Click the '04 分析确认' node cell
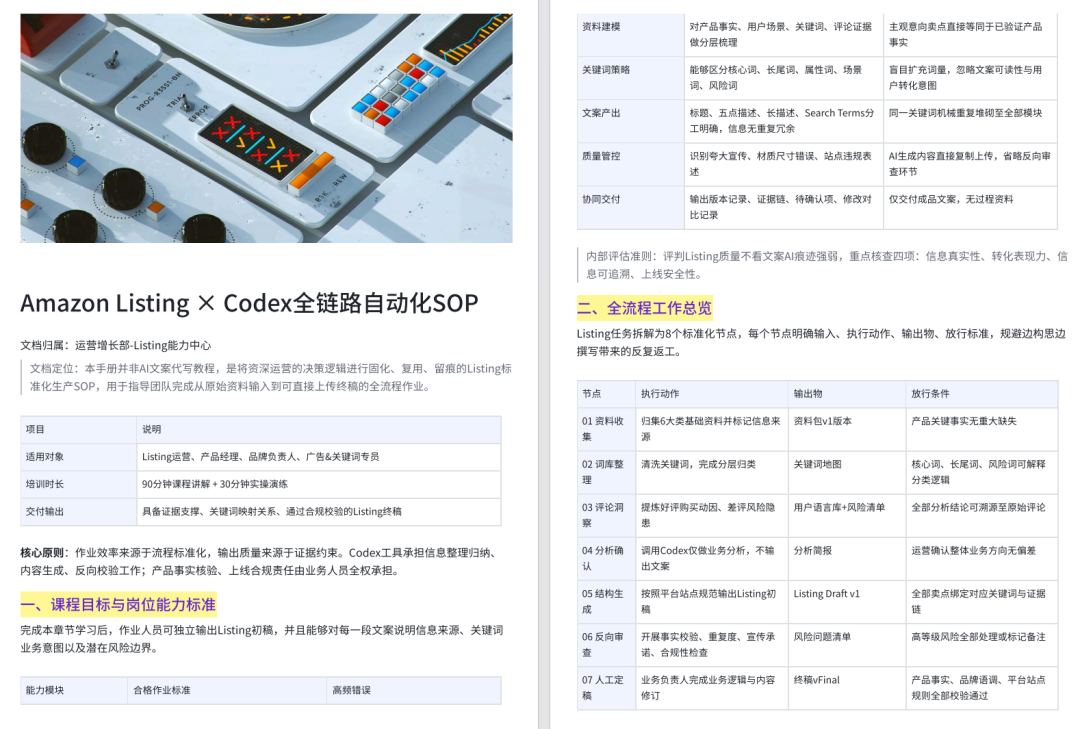 [x=606, y=559]
